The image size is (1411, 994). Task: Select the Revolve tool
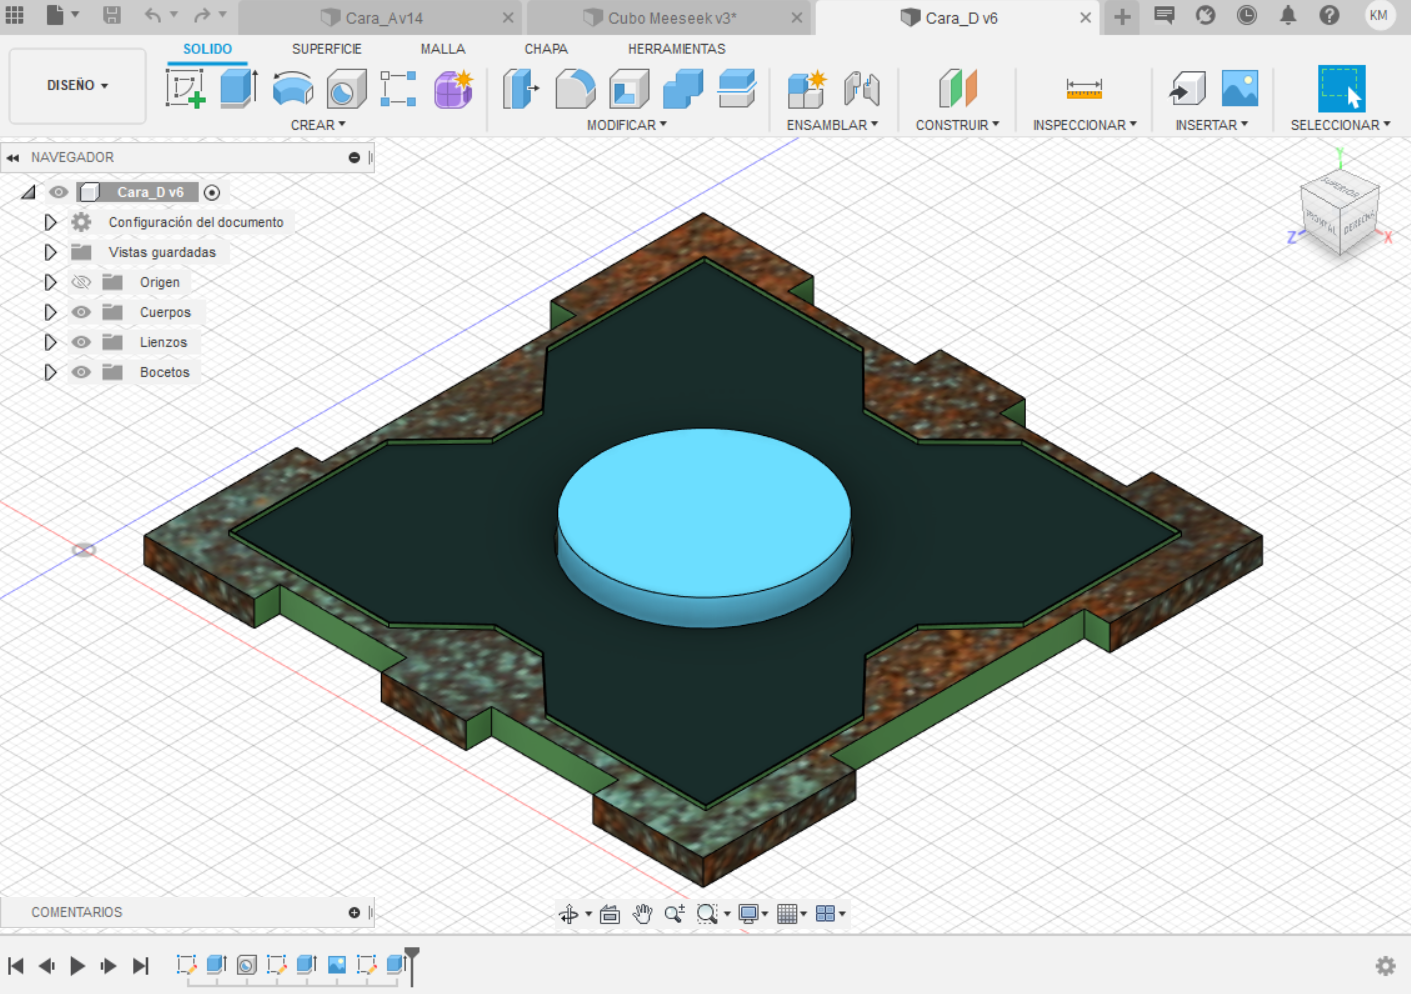point(293,89)
